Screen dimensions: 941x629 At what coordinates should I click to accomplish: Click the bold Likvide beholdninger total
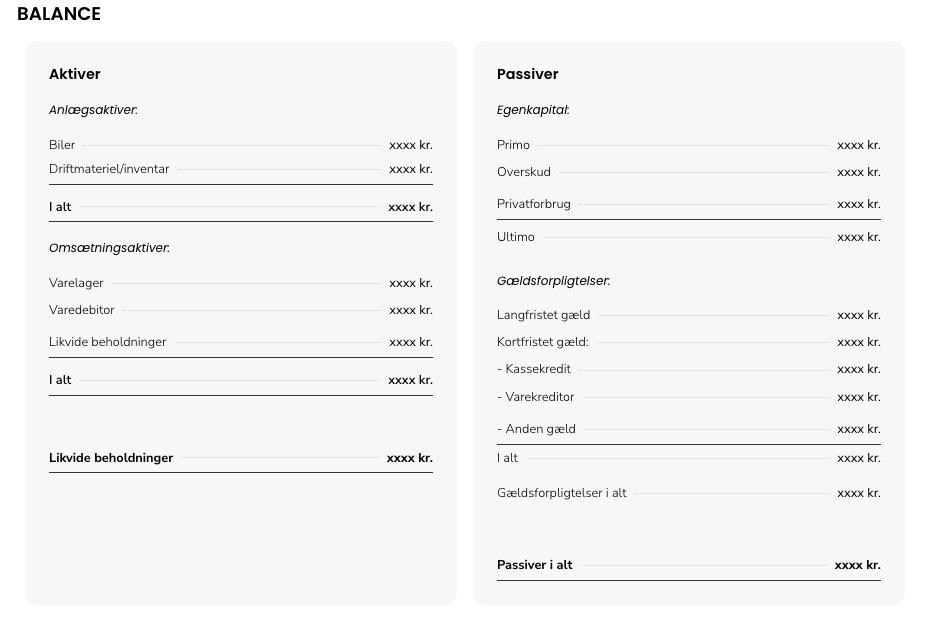click(241, 458)
